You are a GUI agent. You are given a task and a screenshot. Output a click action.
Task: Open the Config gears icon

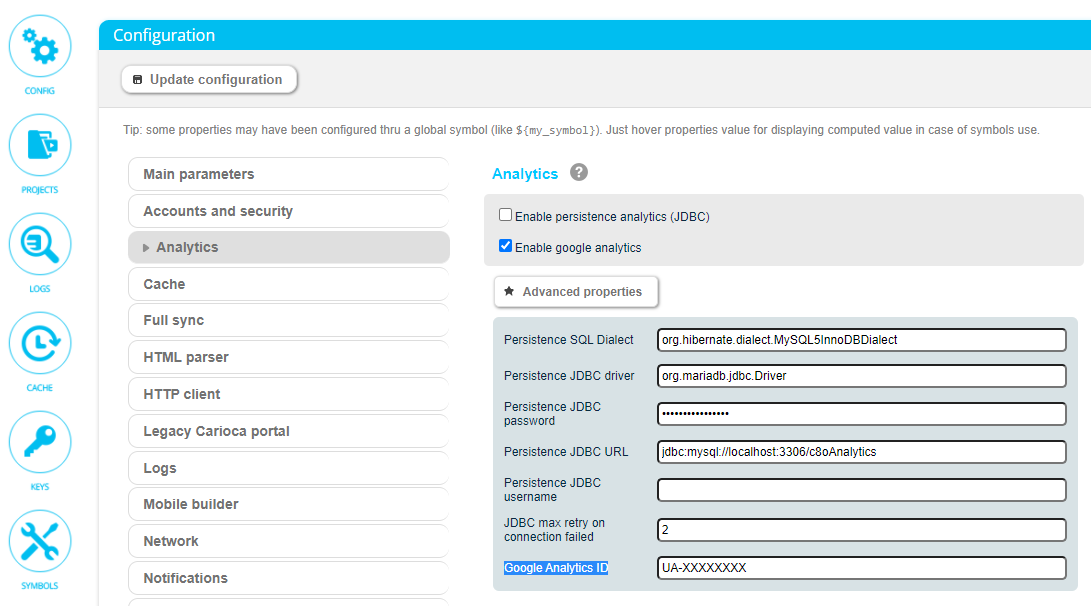40,46
